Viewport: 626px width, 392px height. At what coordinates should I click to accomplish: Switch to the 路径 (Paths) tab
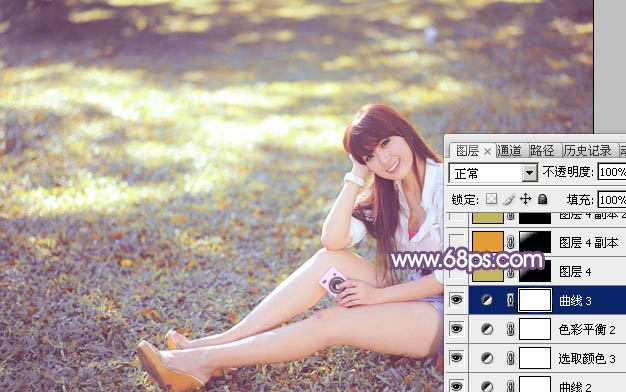tap(542, 151)
